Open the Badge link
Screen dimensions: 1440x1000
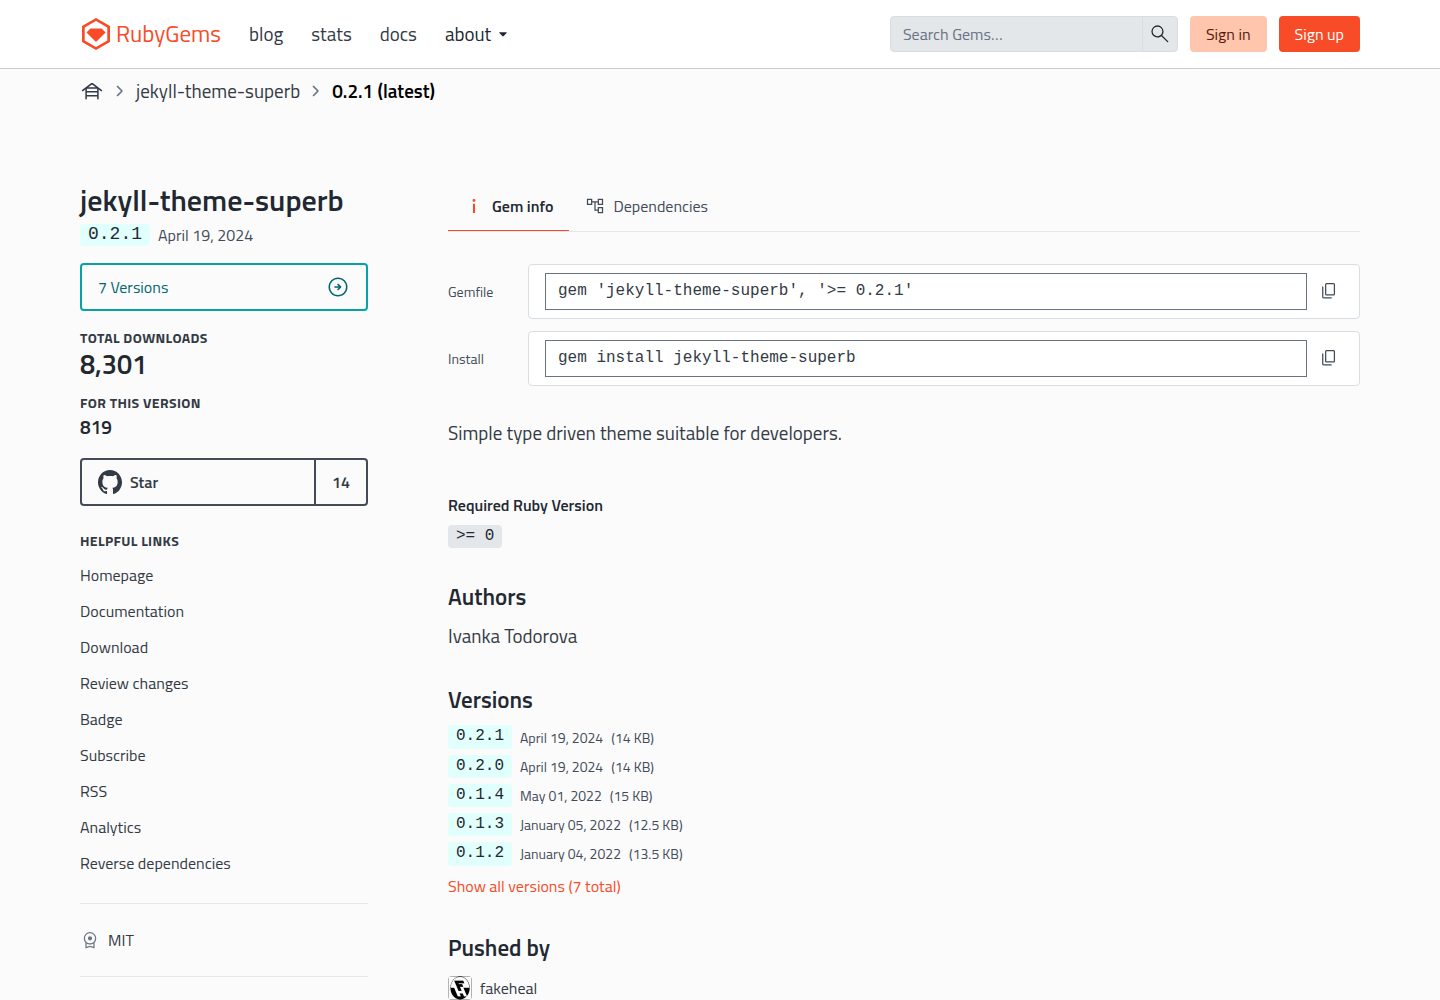click(x=101, y=719)
